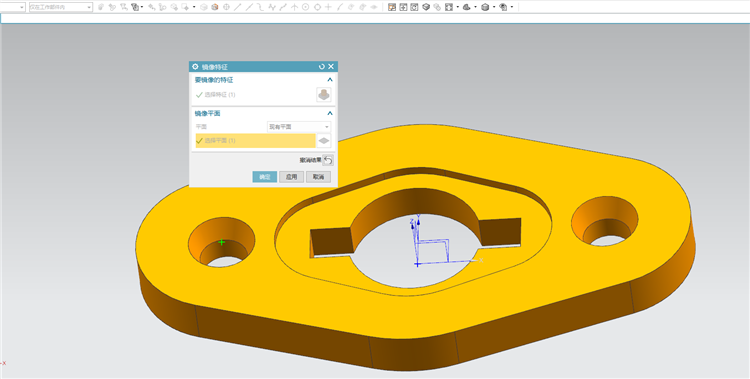The image size is (750, 379).
Task: Click the fit view icon in the toolbar
Action: (449, 7)
